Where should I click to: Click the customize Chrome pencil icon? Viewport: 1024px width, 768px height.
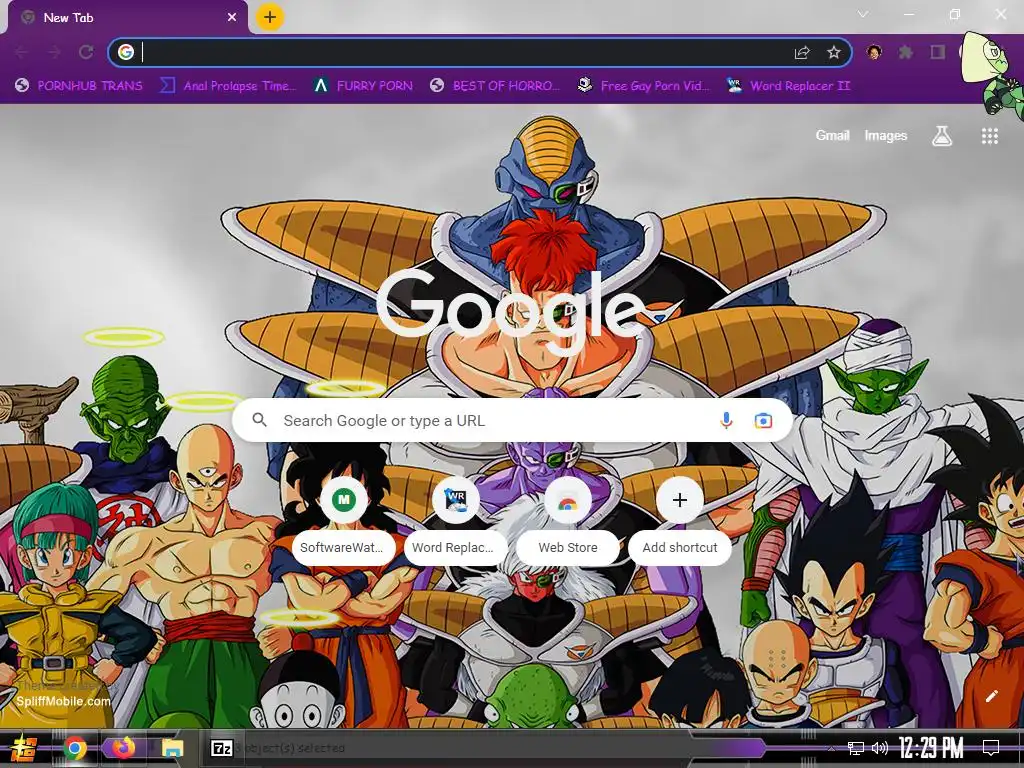point(992,696)
